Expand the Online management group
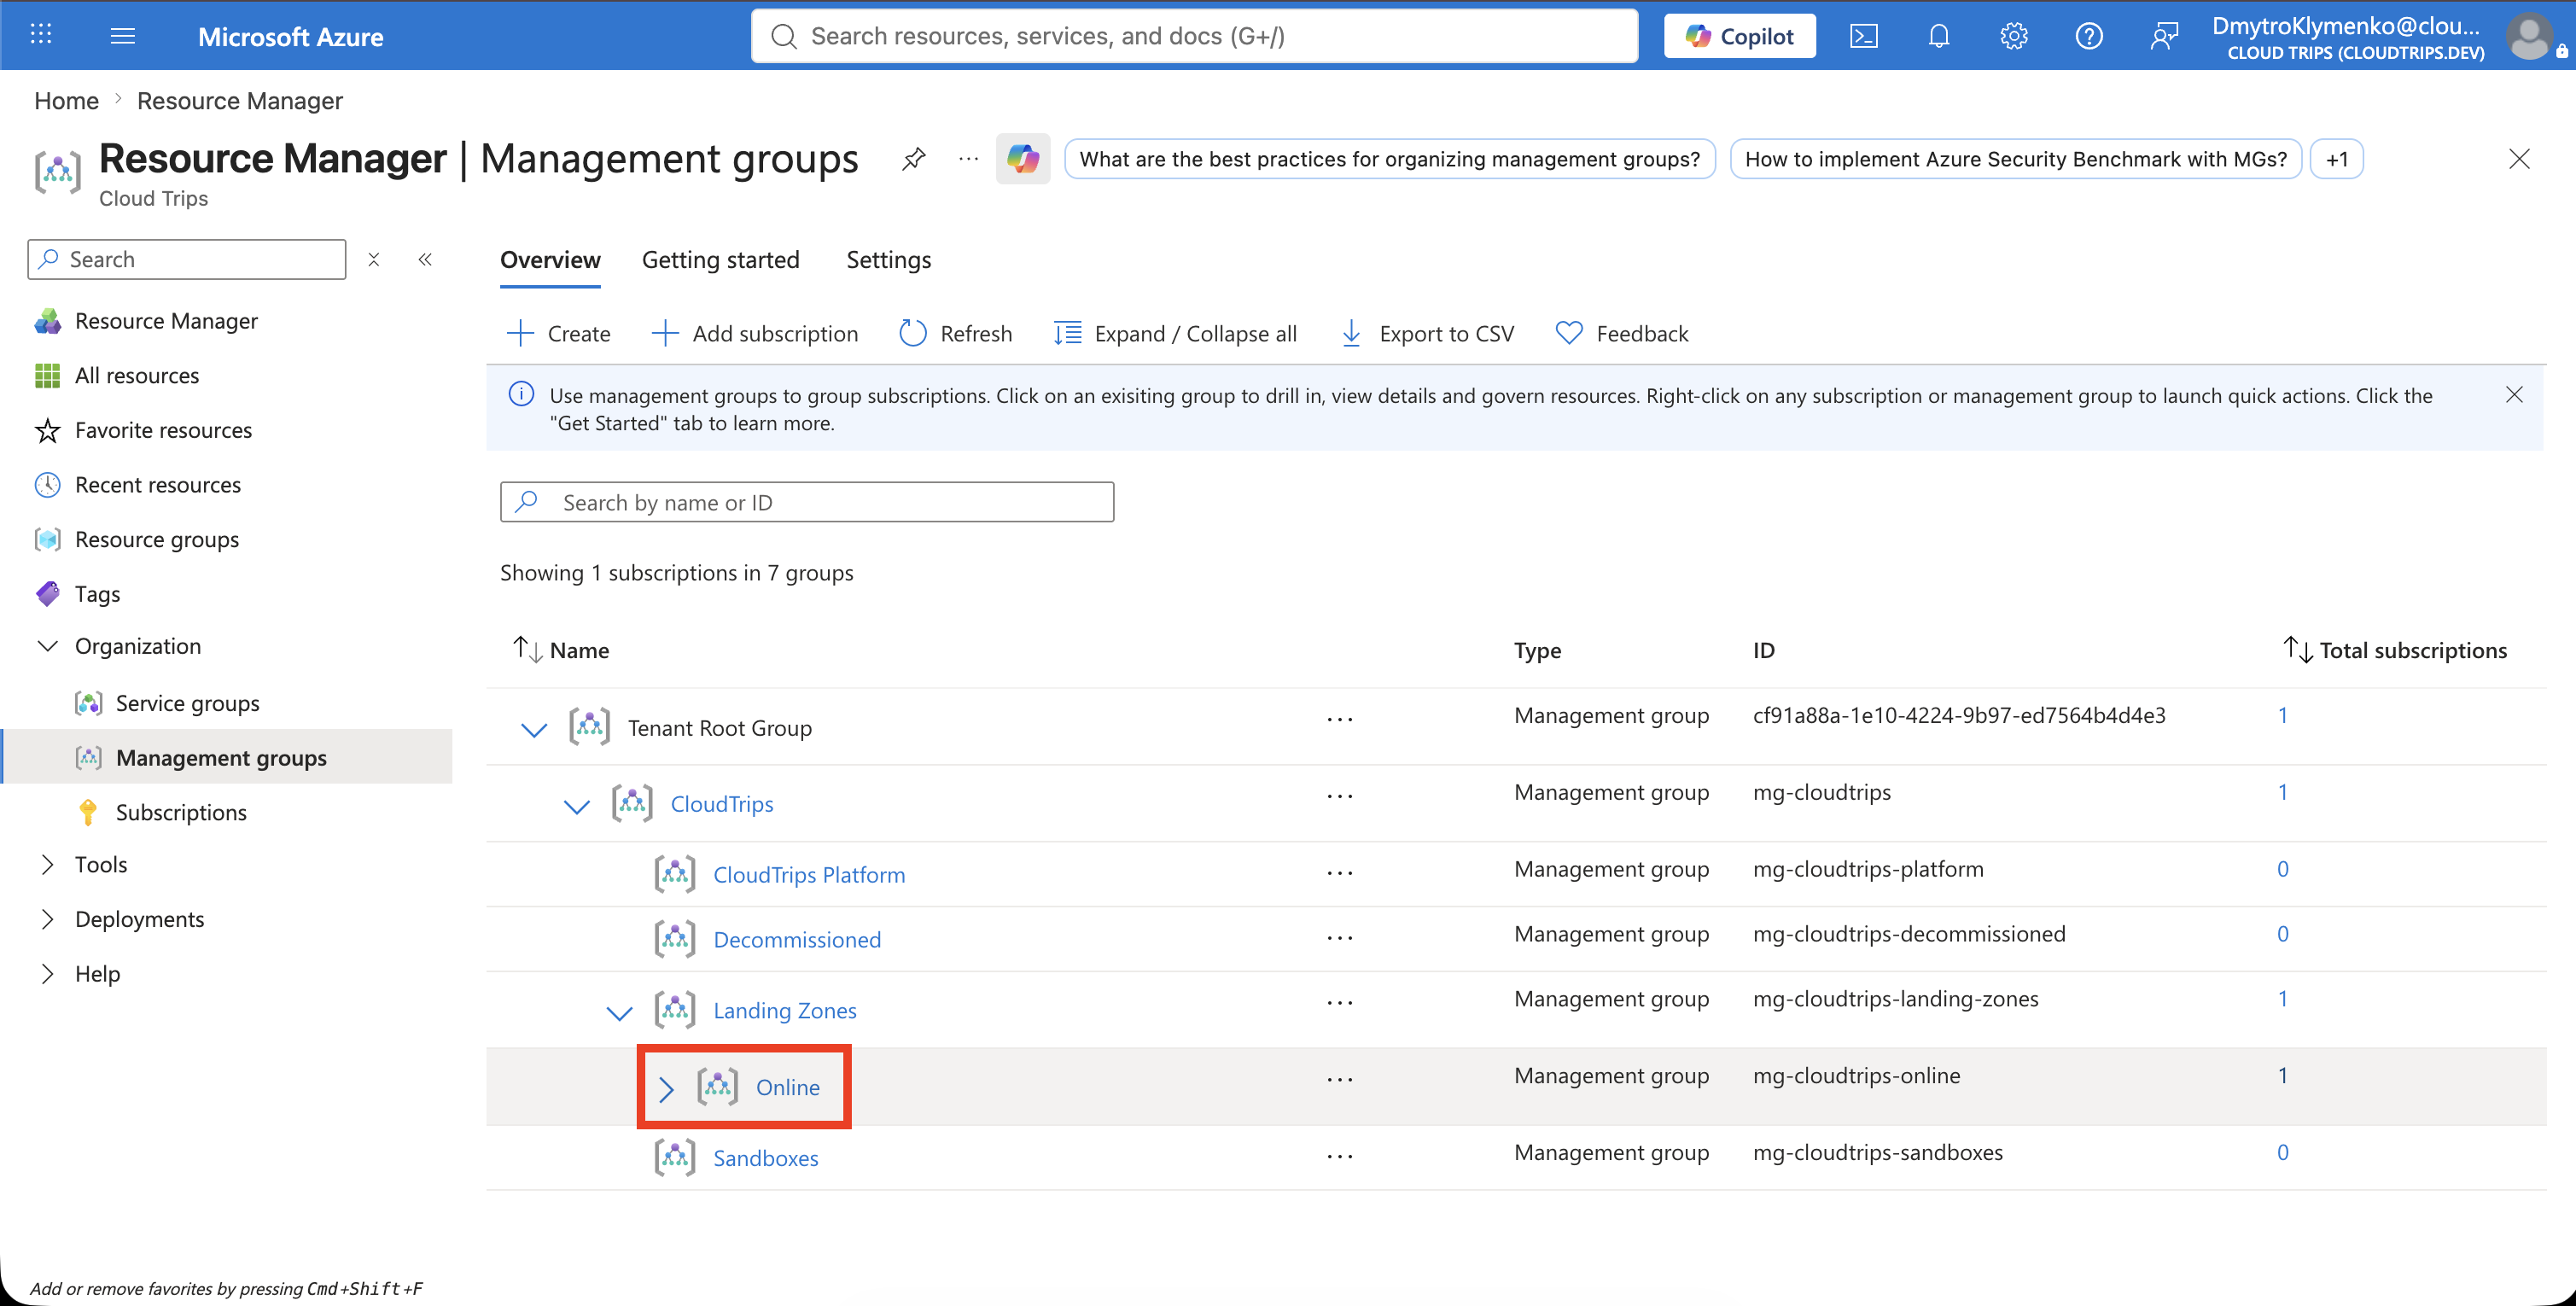The width and height of the screenshot is (2576, 1306). (666, 1088)
